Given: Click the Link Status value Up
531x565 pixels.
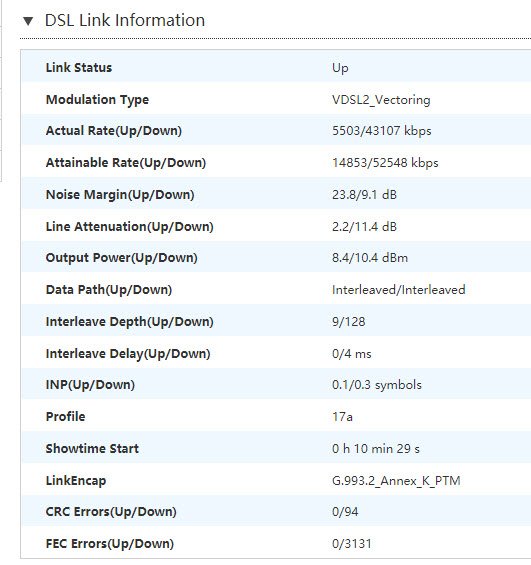Looking at the screenshot, I should point(340,68).
